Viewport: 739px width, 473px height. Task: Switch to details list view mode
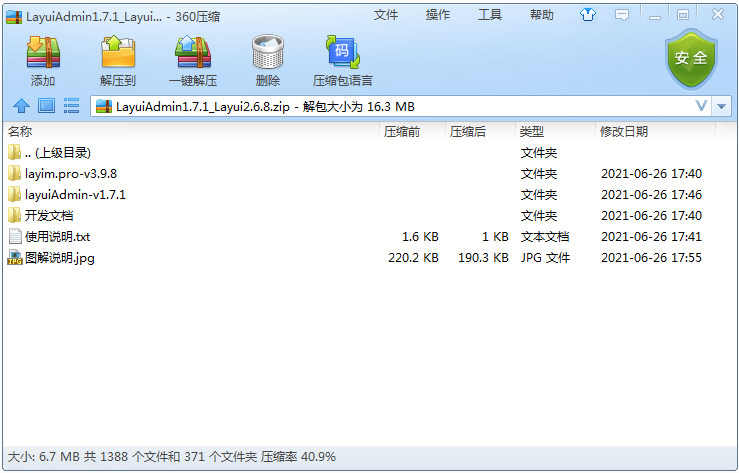(71, 106)
